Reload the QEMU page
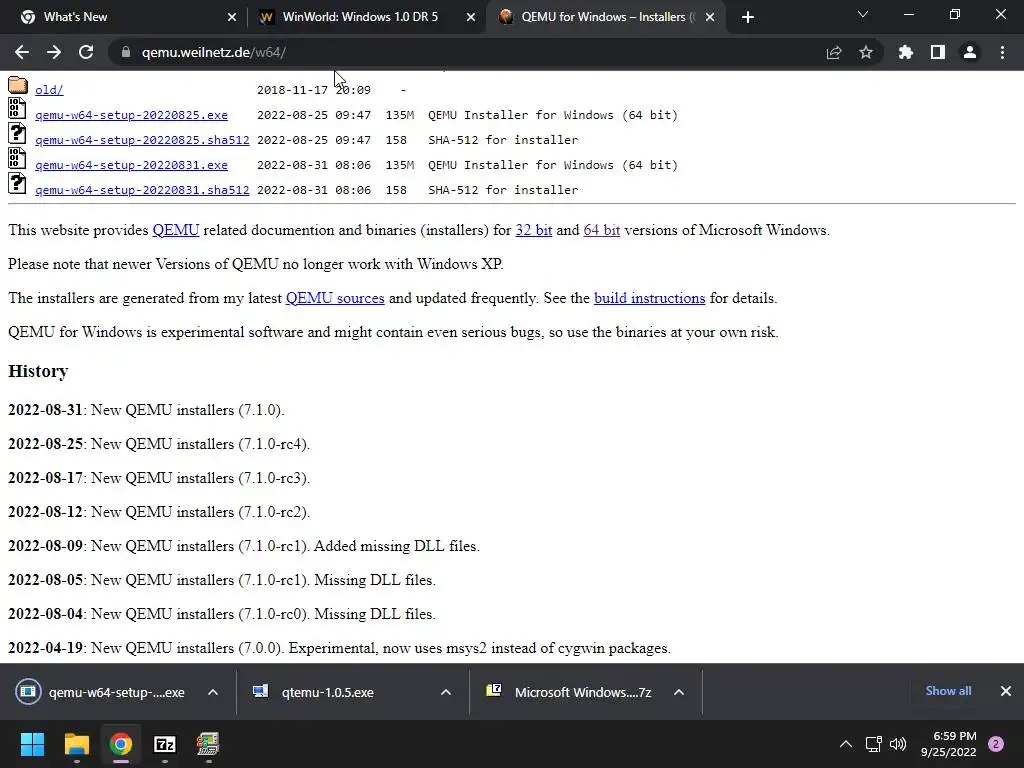Viewport: 1024px width, 768px height. tap(86, 52)
